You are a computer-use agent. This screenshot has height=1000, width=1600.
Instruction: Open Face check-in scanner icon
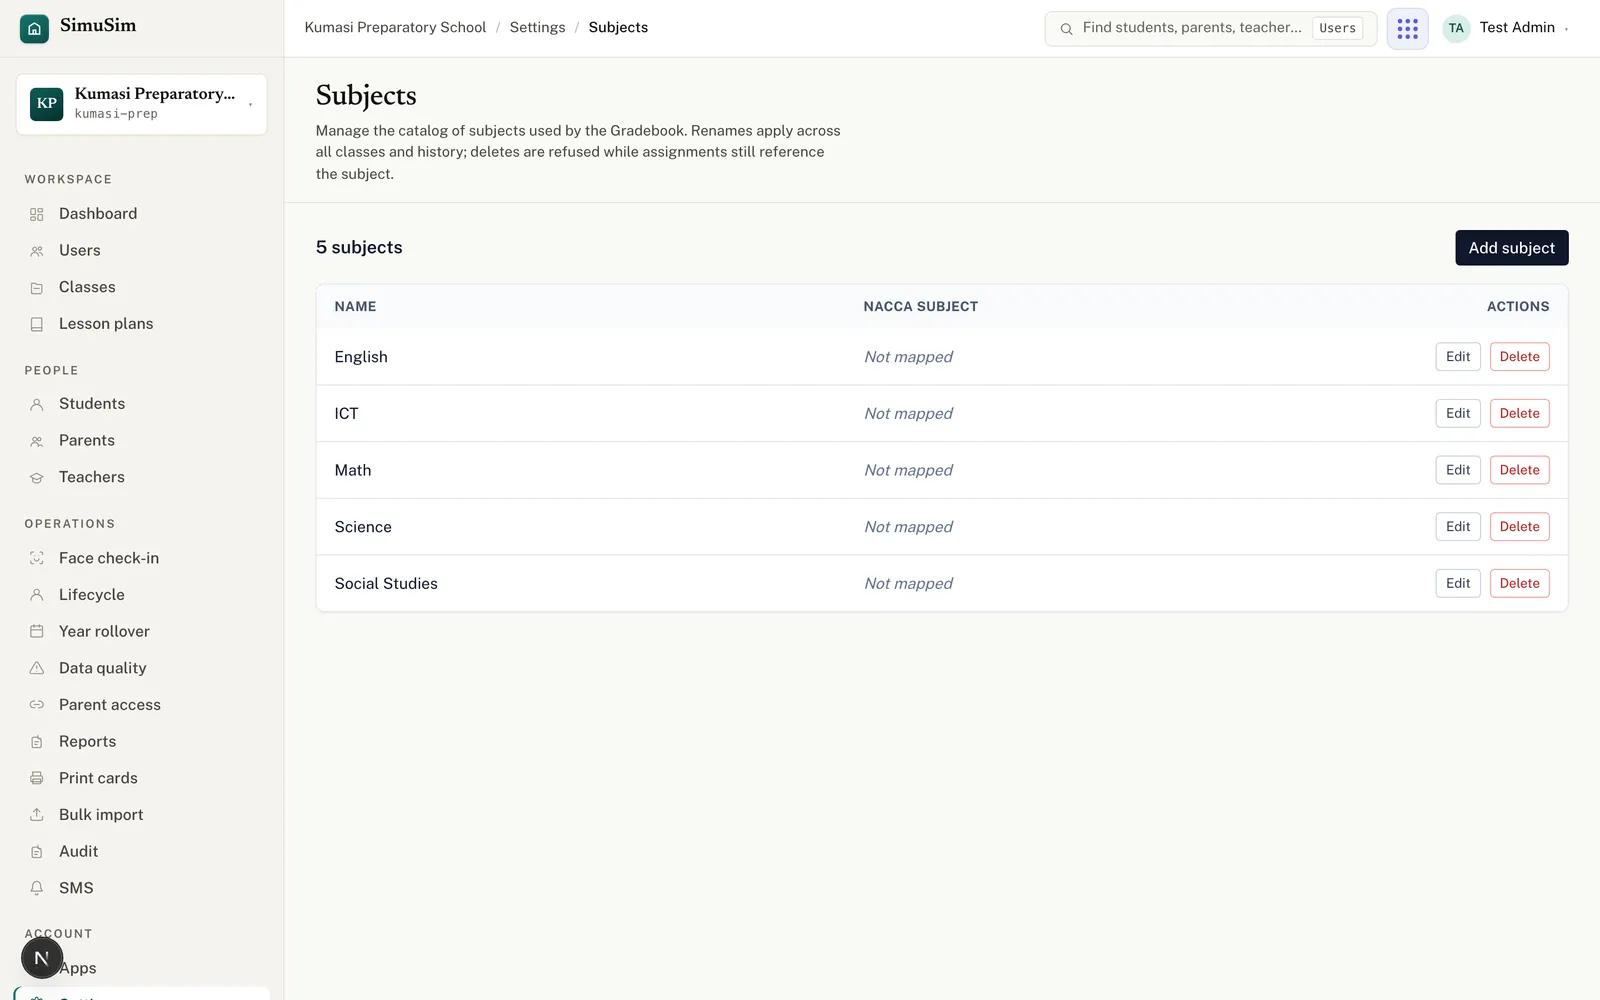(x=37, y=558)
